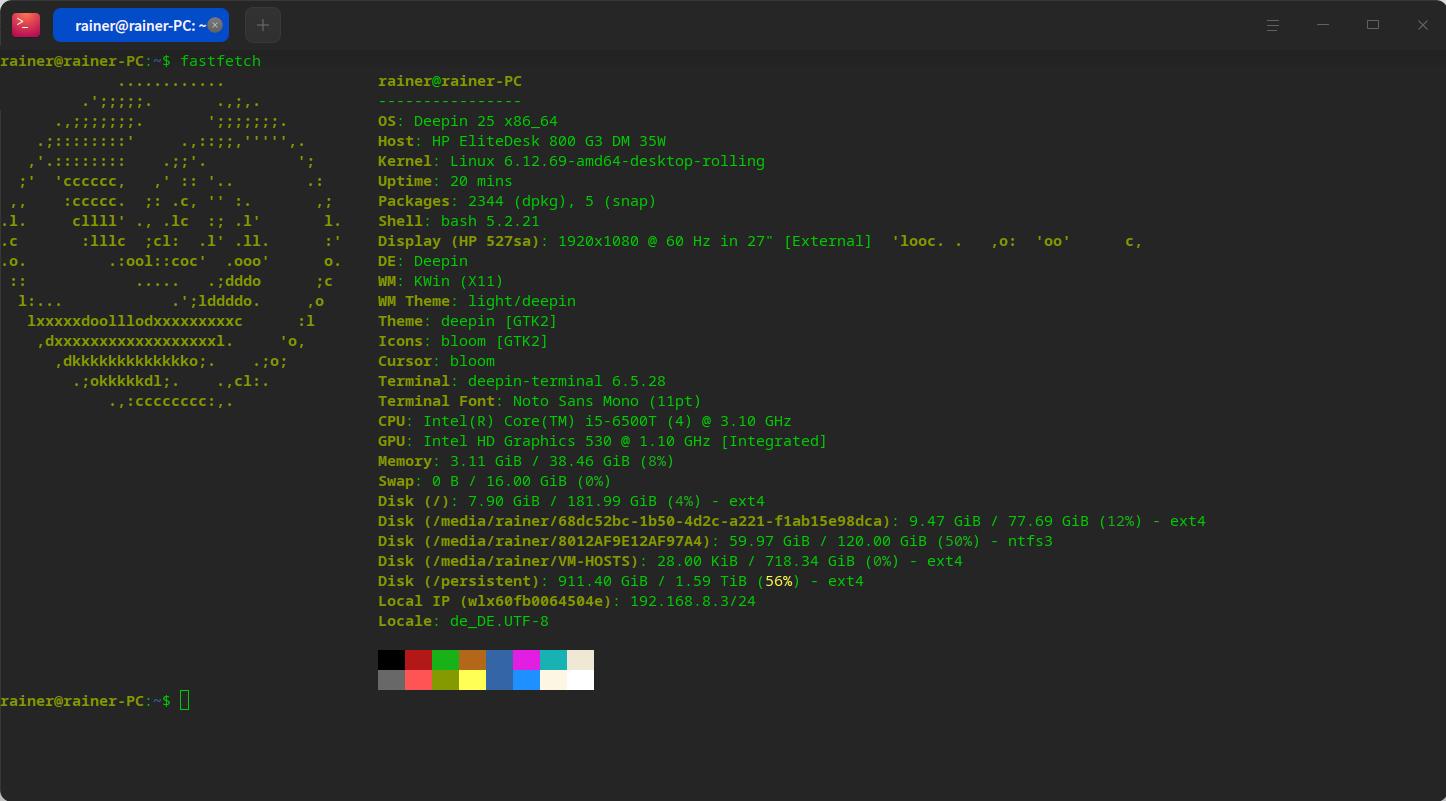Image resolution: width=1446 pixels, height=801 pixels.
Task: Click the Terminal value 'deepin-terminal 6.5.28'
Action: (567, 381)
